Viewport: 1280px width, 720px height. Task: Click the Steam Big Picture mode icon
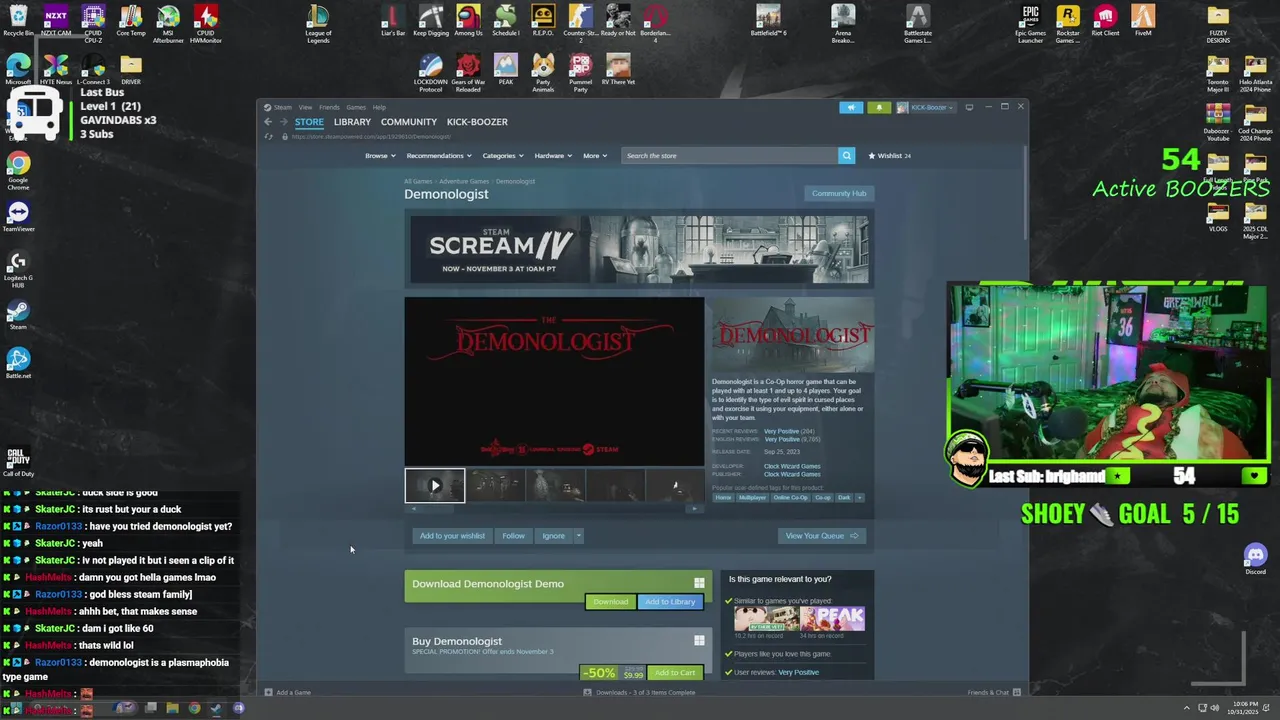[969, 107]
